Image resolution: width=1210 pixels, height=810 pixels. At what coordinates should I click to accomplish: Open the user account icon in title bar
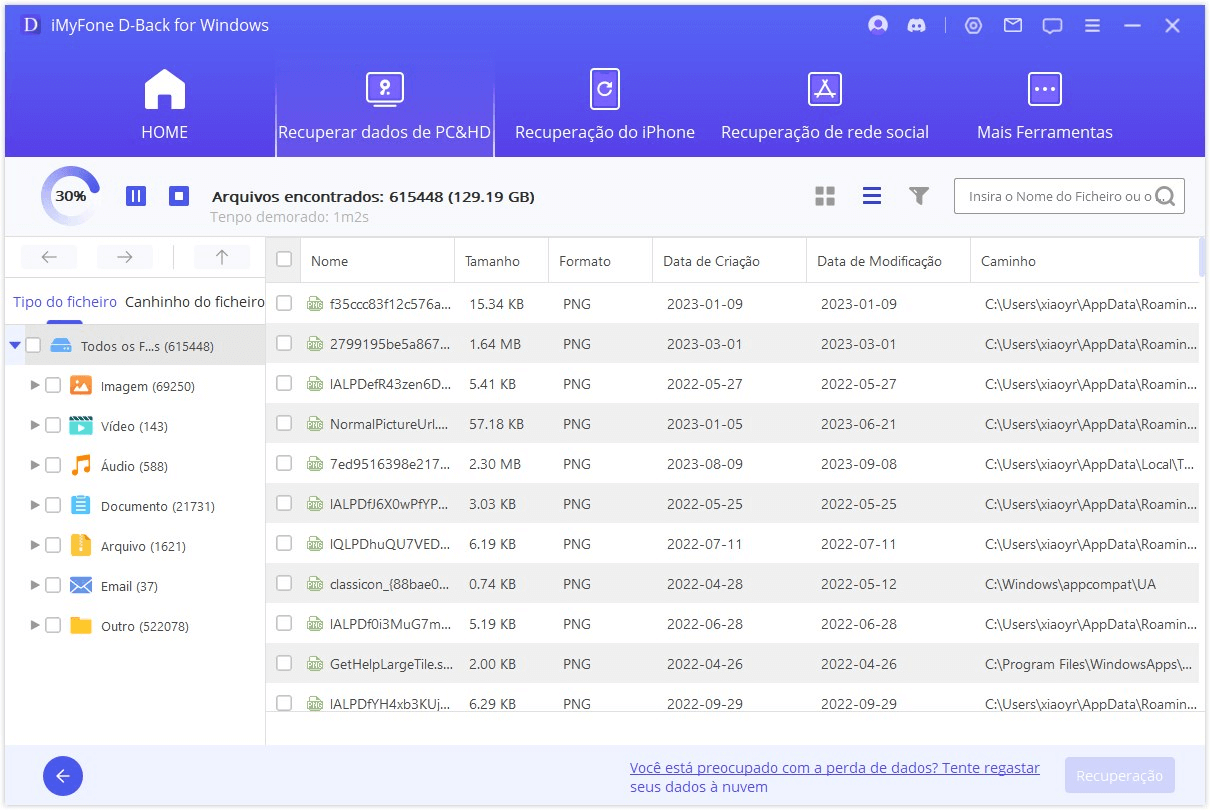pyautogui.click(x=878, y=26)
